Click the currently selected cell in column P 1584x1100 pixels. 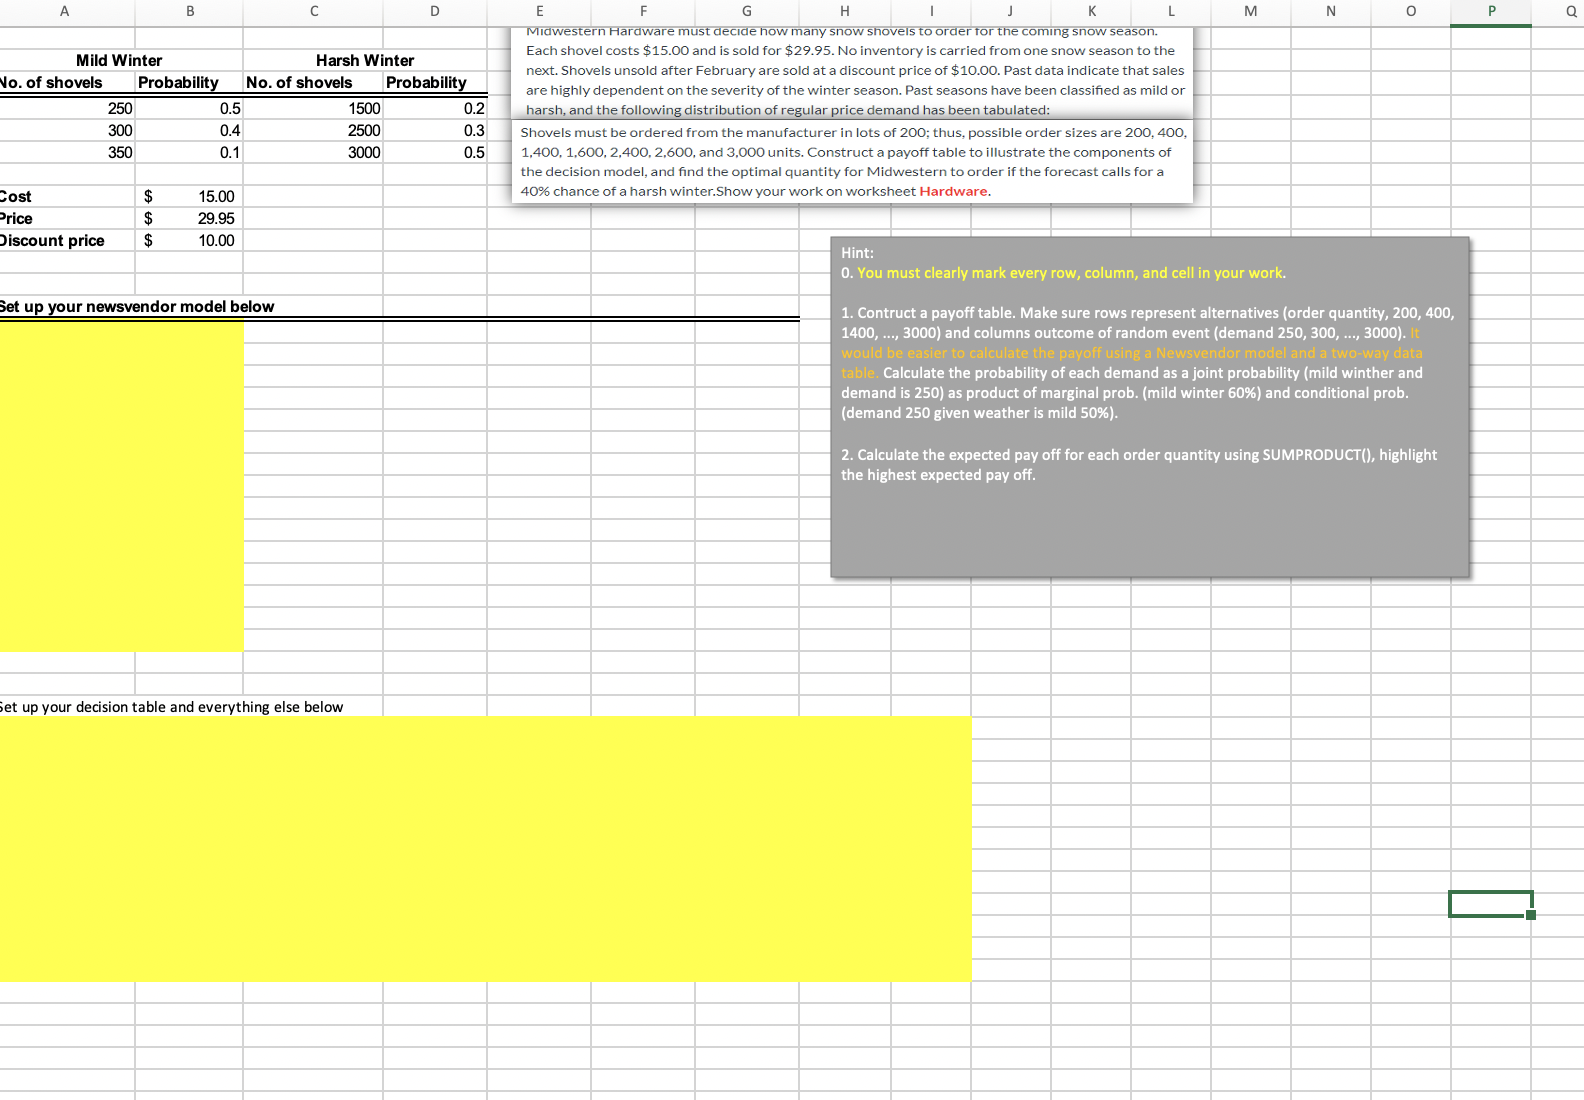click(1491, 904)
